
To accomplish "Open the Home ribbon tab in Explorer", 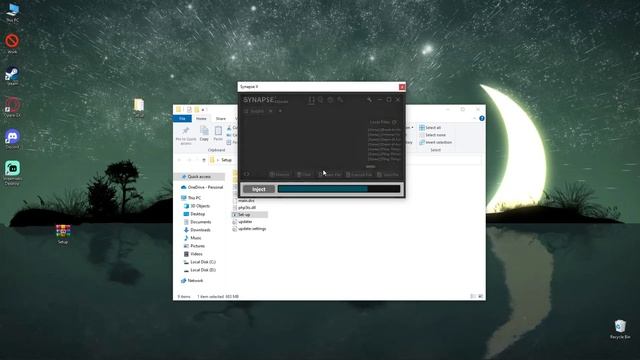I will [201, 118].
